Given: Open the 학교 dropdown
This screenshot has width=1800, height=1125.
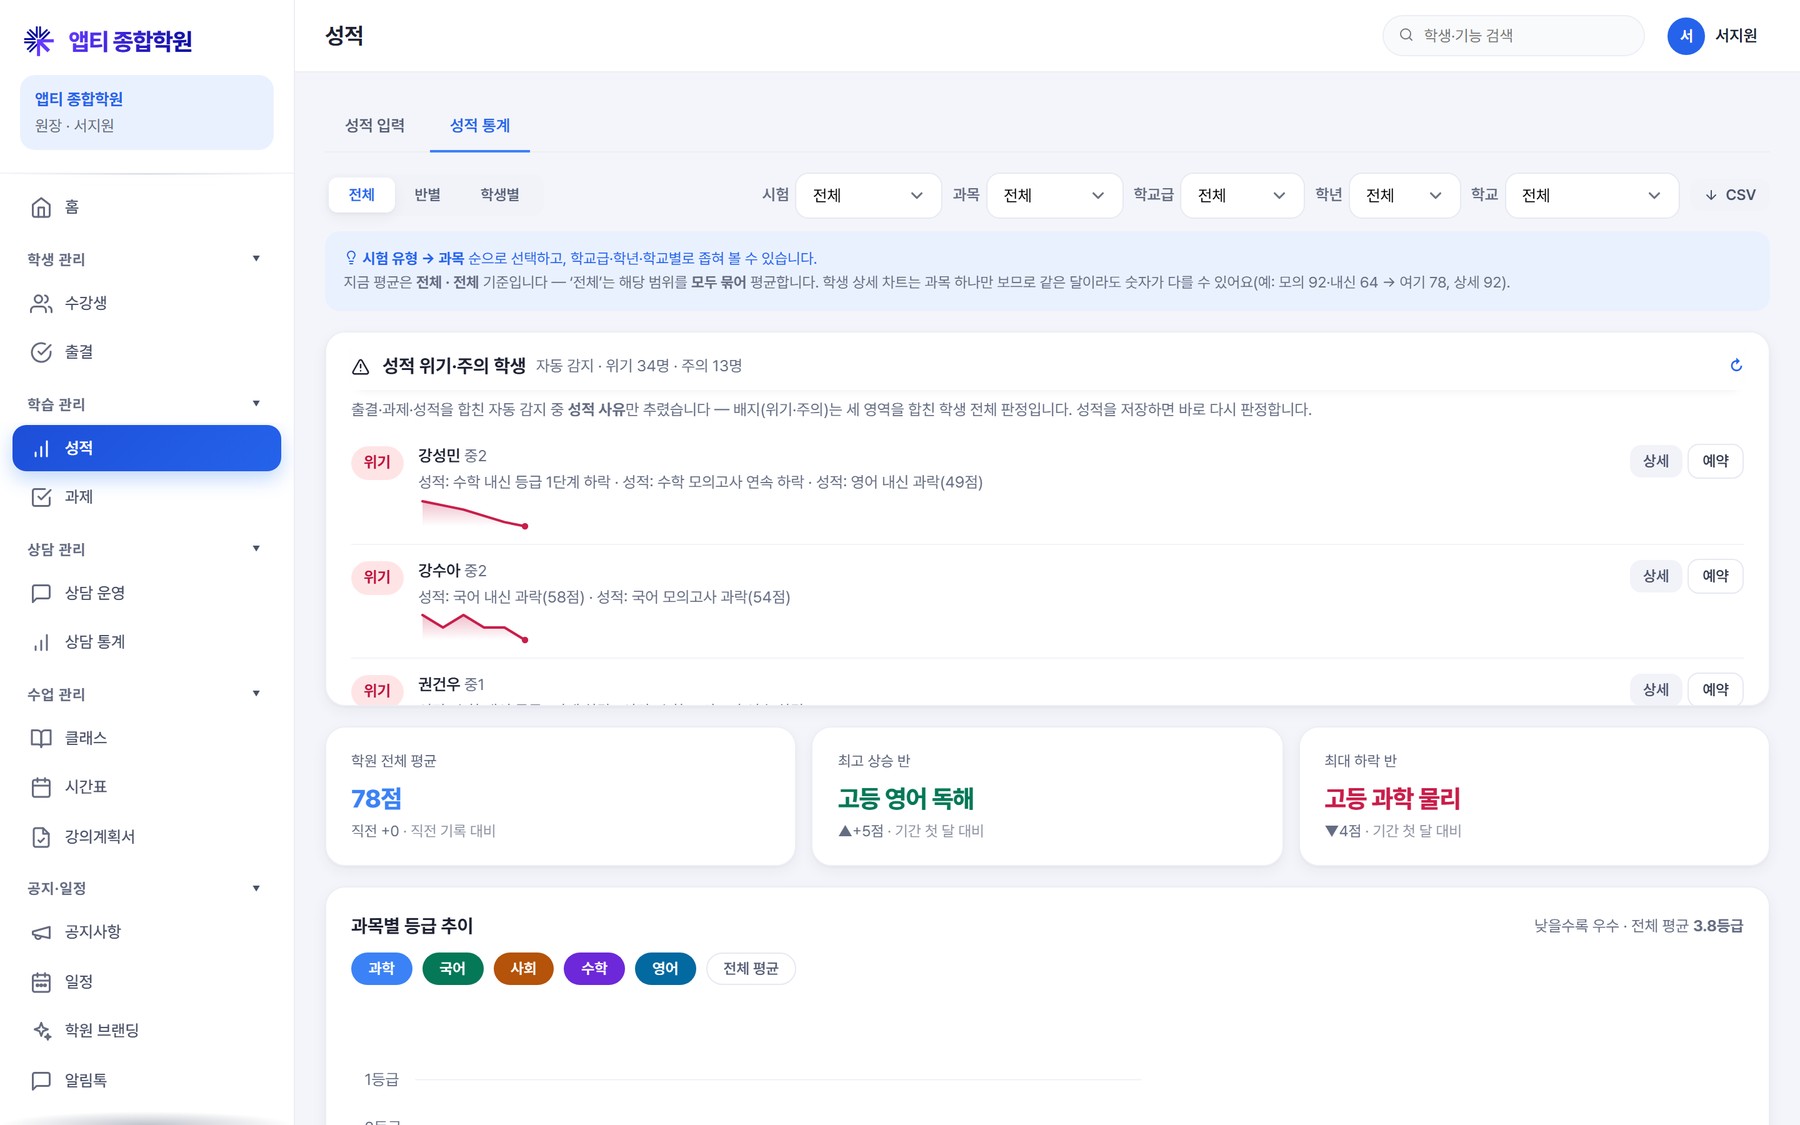Looking at the screenshot, I should click(x=1592, y=195).
